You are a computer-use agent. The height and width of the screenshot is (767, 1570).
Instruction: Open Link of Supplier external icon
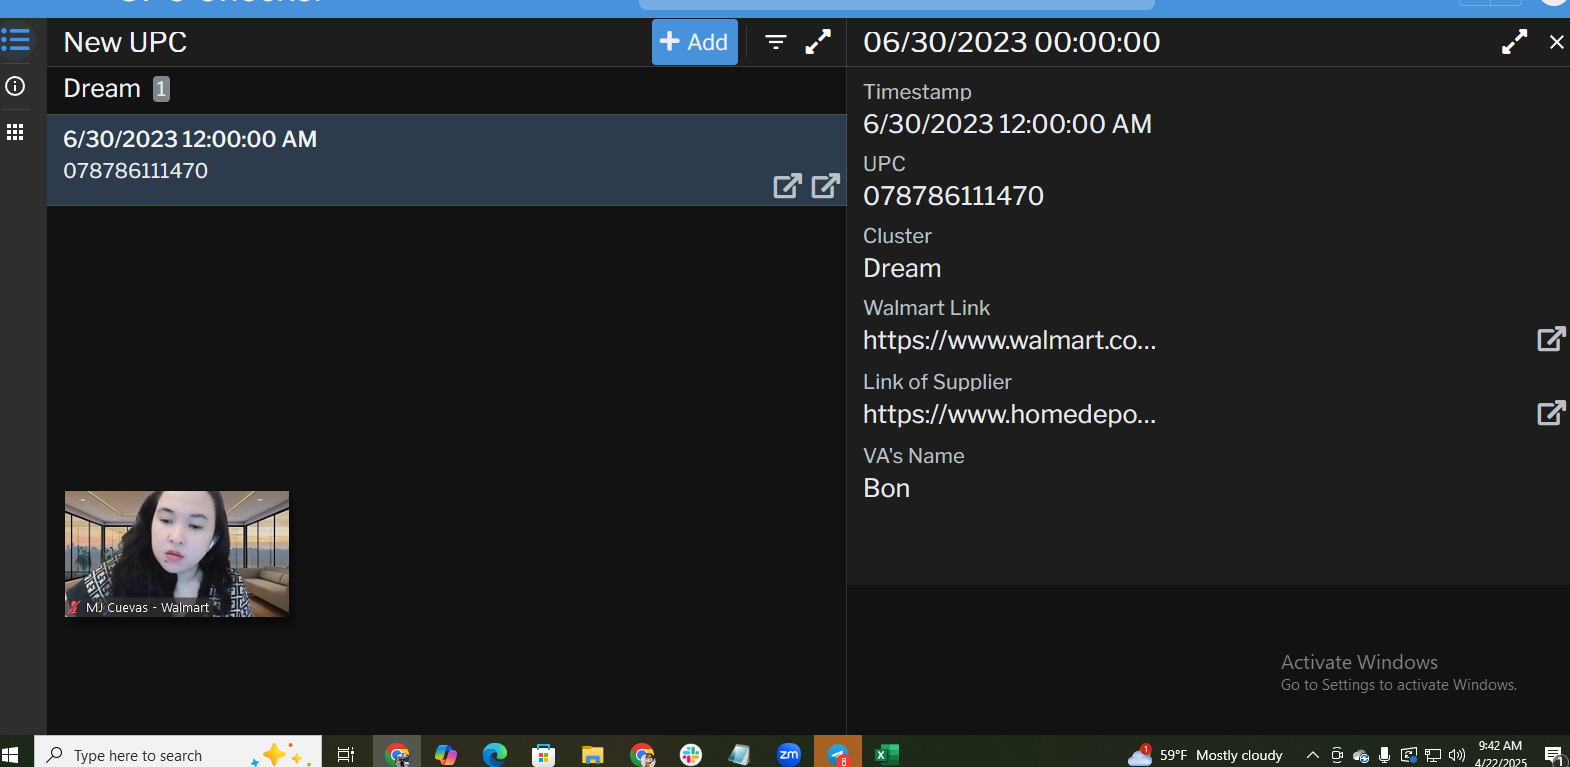click(x=1550, y=413)
